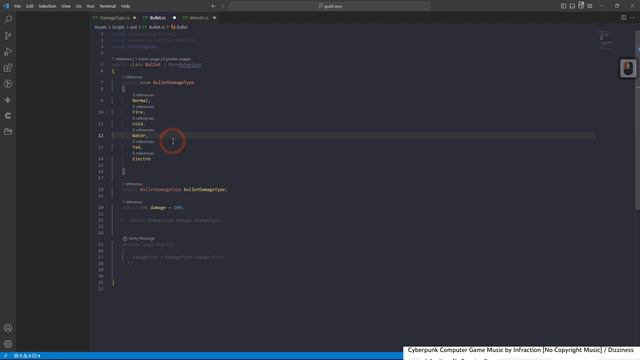Toggle bottom panel layout icon
The width and height of the screenshot is (640, 360).
click(x=572, y=6)
